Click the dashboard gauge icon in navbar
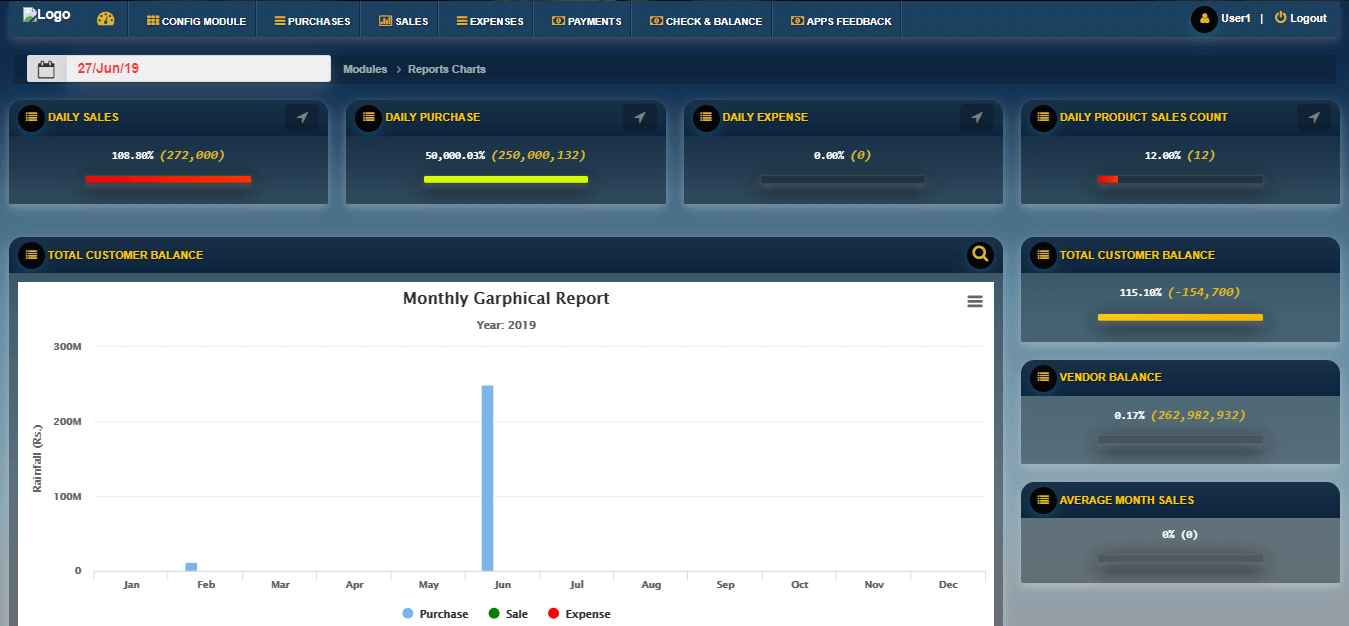This screenshot has height=626, width=1349. (x=106, y=19)
